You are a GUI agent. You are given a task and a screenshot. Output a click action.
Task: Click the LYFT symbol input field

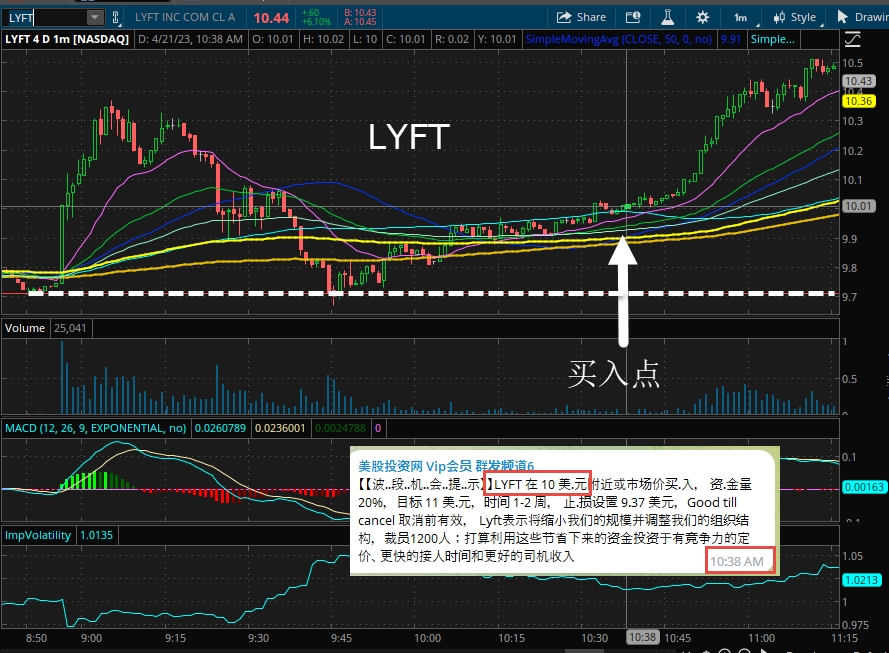tap(46, 18)
